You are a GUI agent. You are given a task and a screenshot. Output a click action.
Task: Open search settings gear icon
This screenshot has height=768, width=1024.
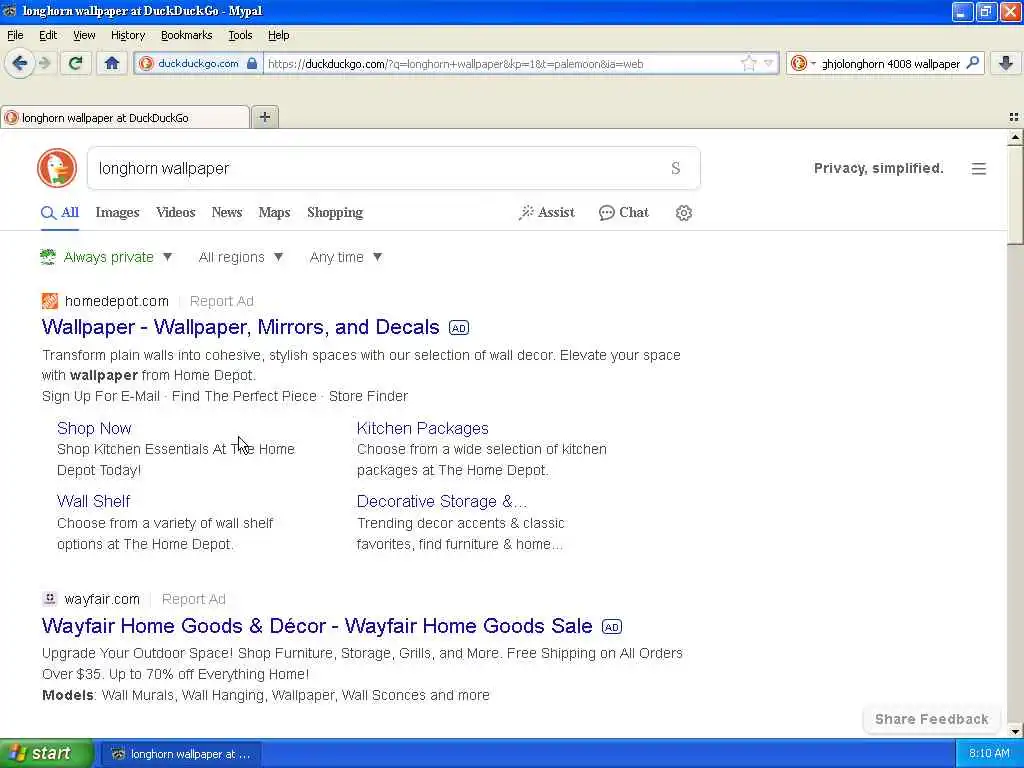[684, 213]
